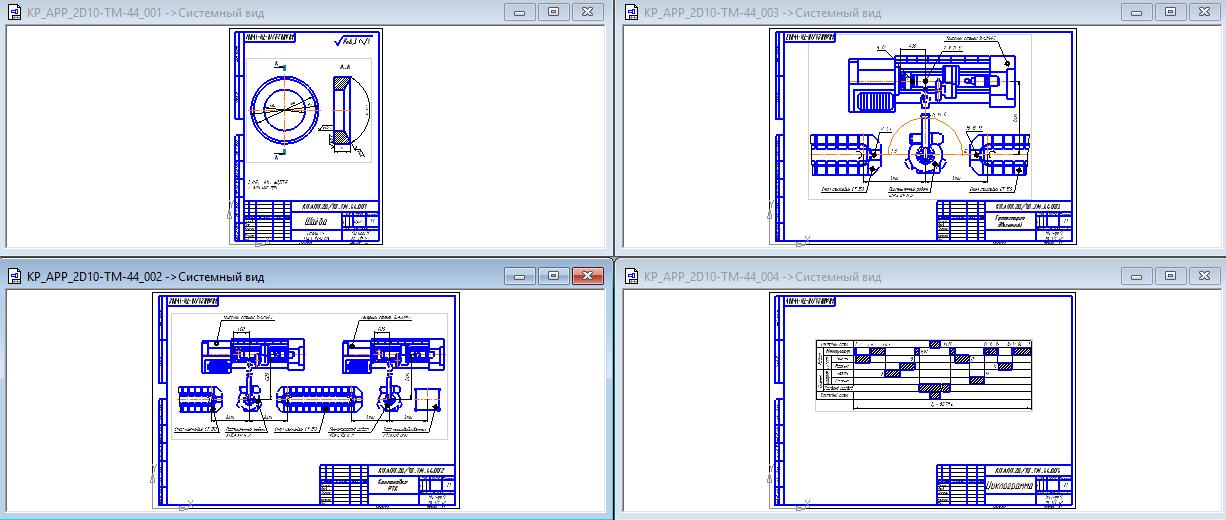Click the orange semicircle robot layout in drawing 003
This screenshot has width=1226, height=520.
(x=925, y=136)
